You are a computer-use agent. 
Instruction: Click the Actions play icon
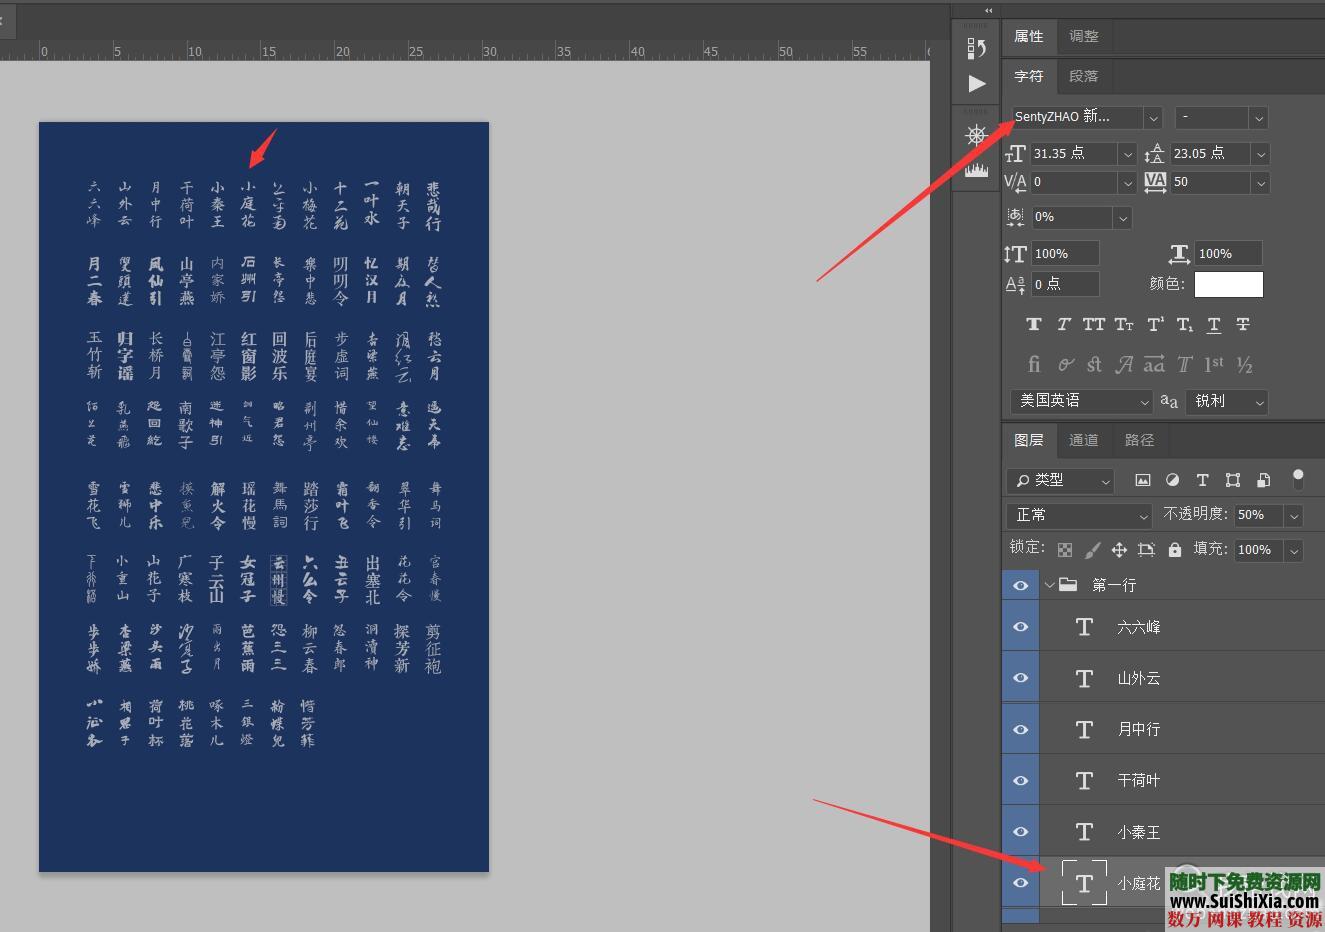coord(976,84)
